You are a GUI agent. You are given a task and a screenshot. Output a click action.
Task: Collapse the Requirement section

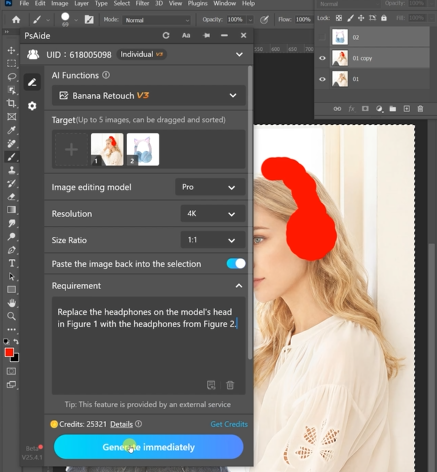(x=239, y=286)
